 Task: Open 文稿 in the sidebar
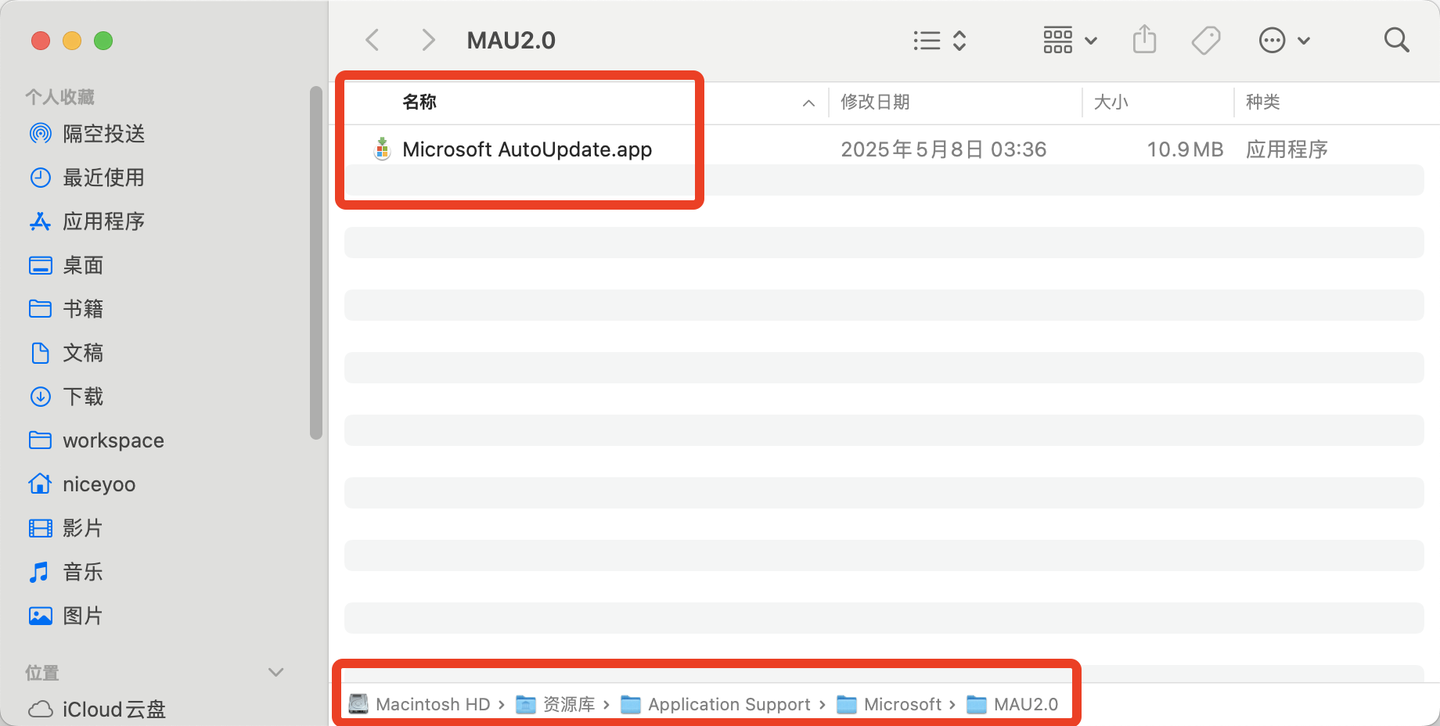pos(83,353)
